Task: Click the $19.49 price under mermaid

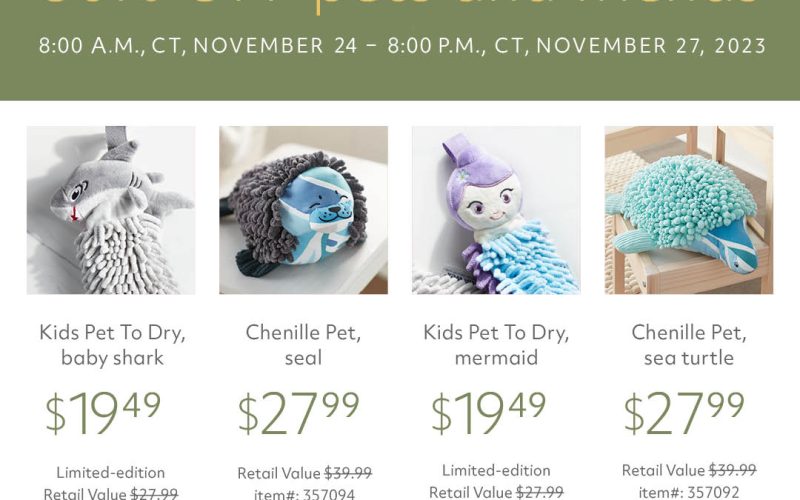Action: [489, 412]
